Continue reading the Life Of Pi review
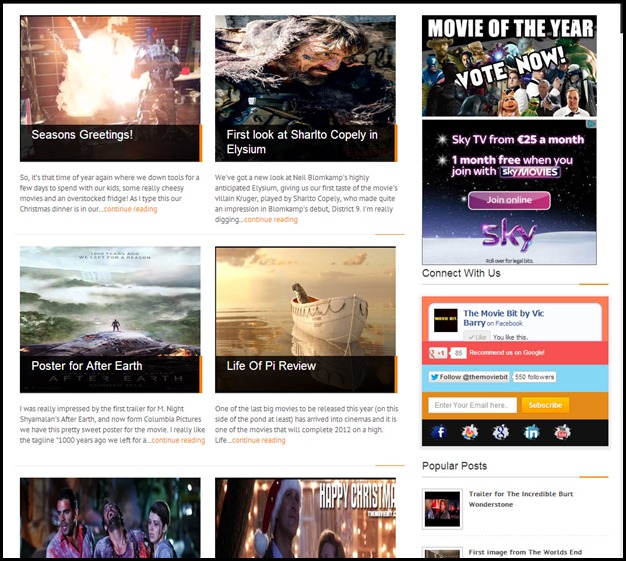 [x=259, y=440]
